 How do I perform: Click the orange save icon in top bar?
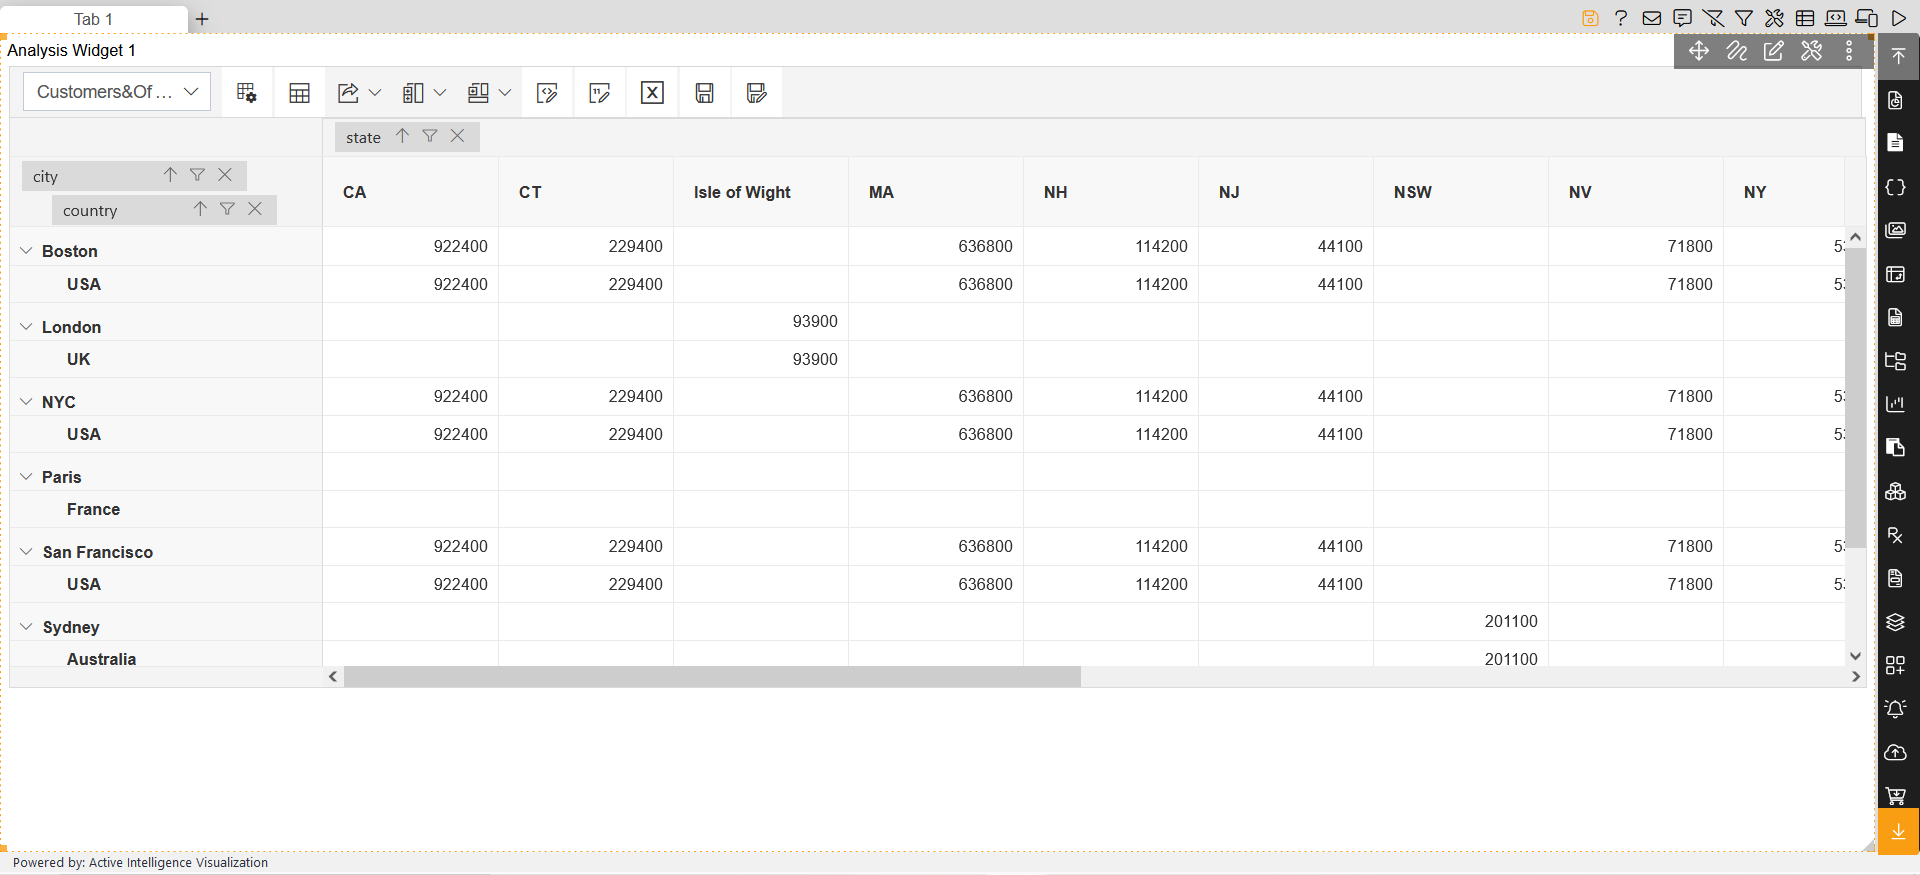coord(1590,18)
